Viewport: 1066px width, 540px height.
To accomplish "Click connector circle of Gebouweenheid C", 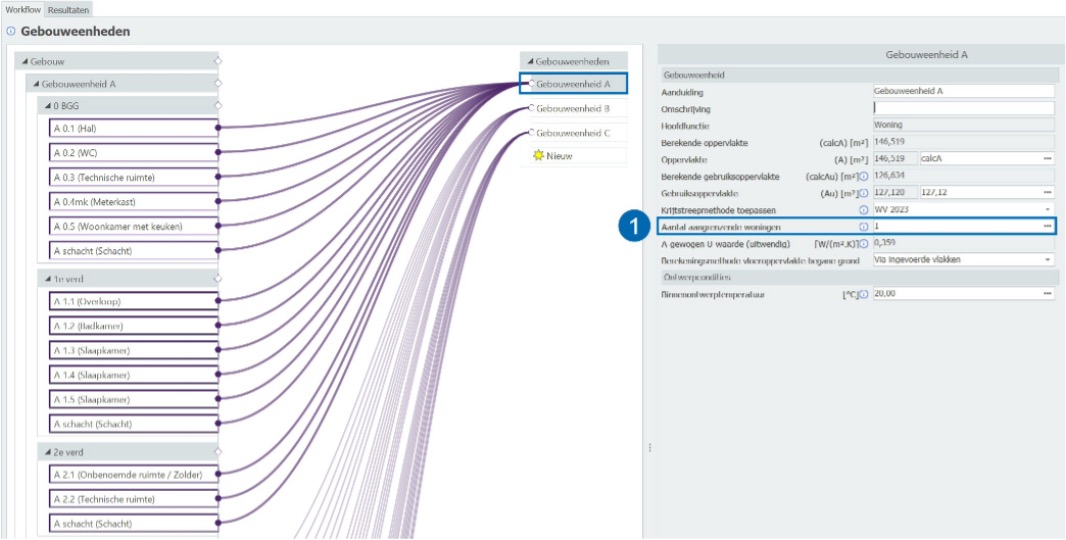I will pyautogui.click(x=531, y=133).
